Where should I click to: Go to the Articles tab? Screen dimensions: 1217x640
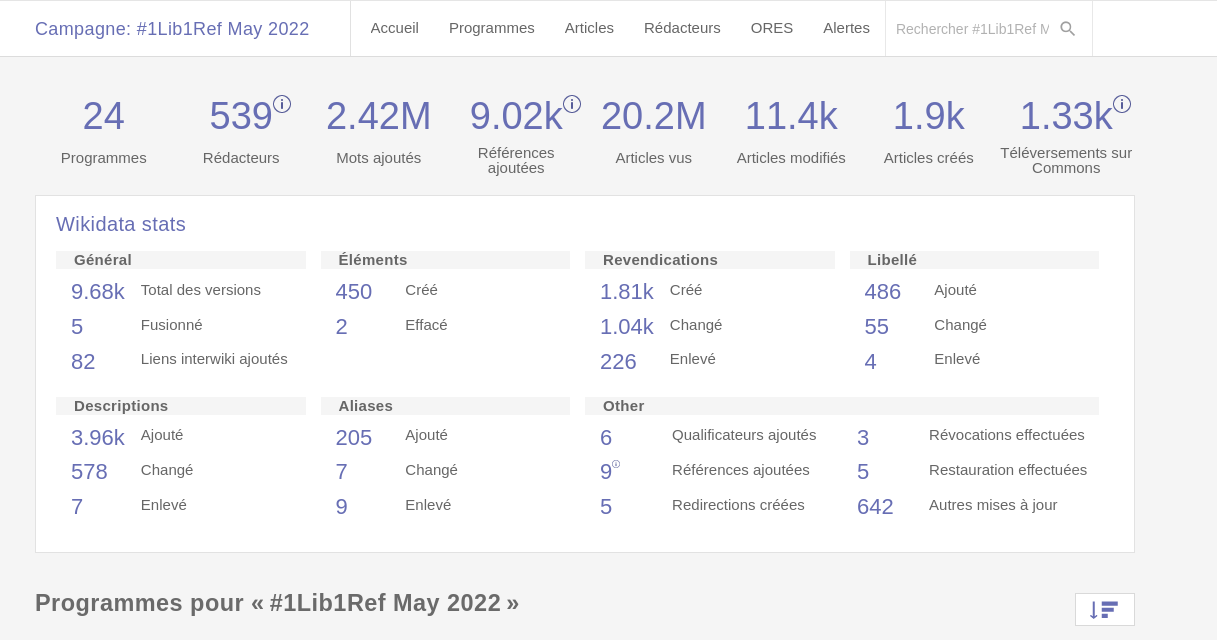[589, 28]
